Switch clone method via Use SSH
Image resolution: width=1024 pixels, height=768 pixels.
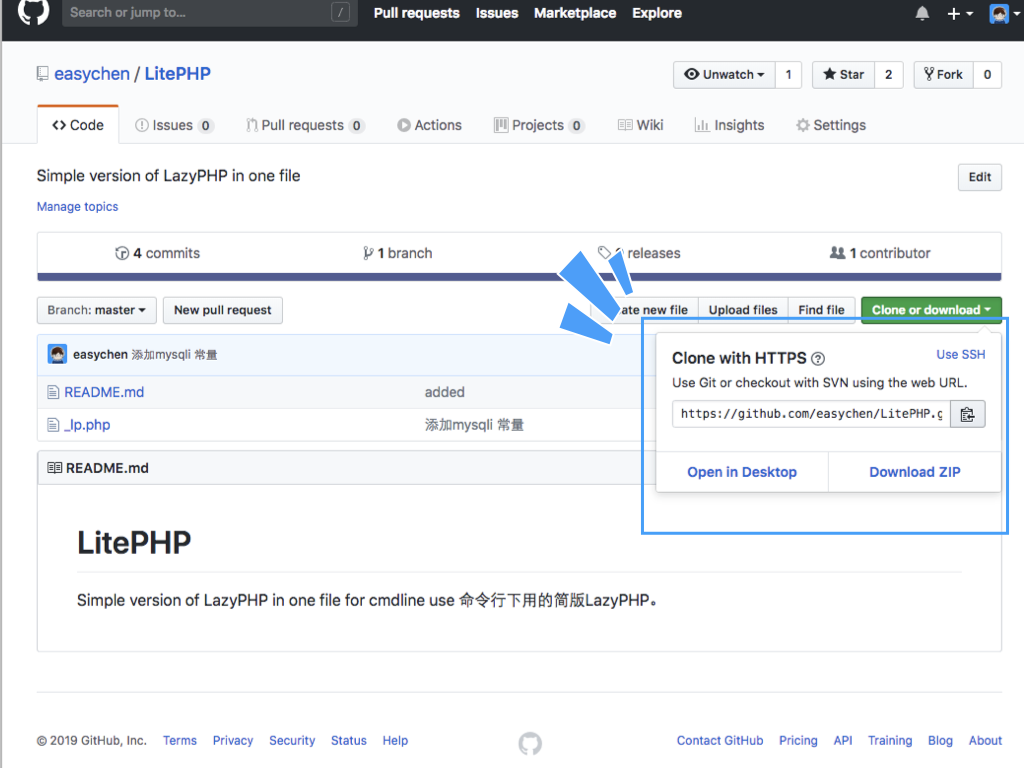click(960, 354)
